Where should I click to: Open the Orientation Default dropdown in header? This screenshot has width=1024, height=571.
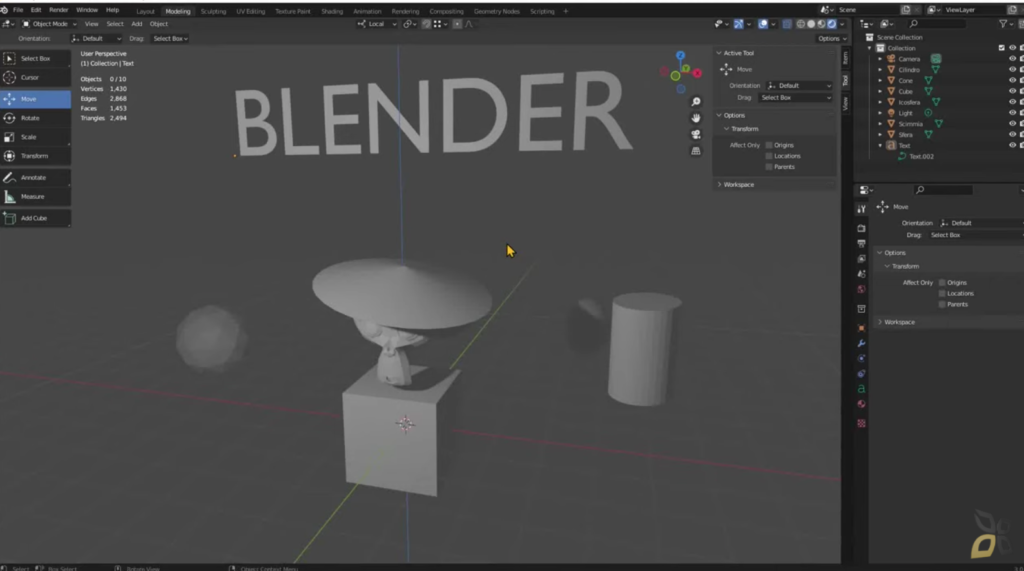tap(96, 39)
